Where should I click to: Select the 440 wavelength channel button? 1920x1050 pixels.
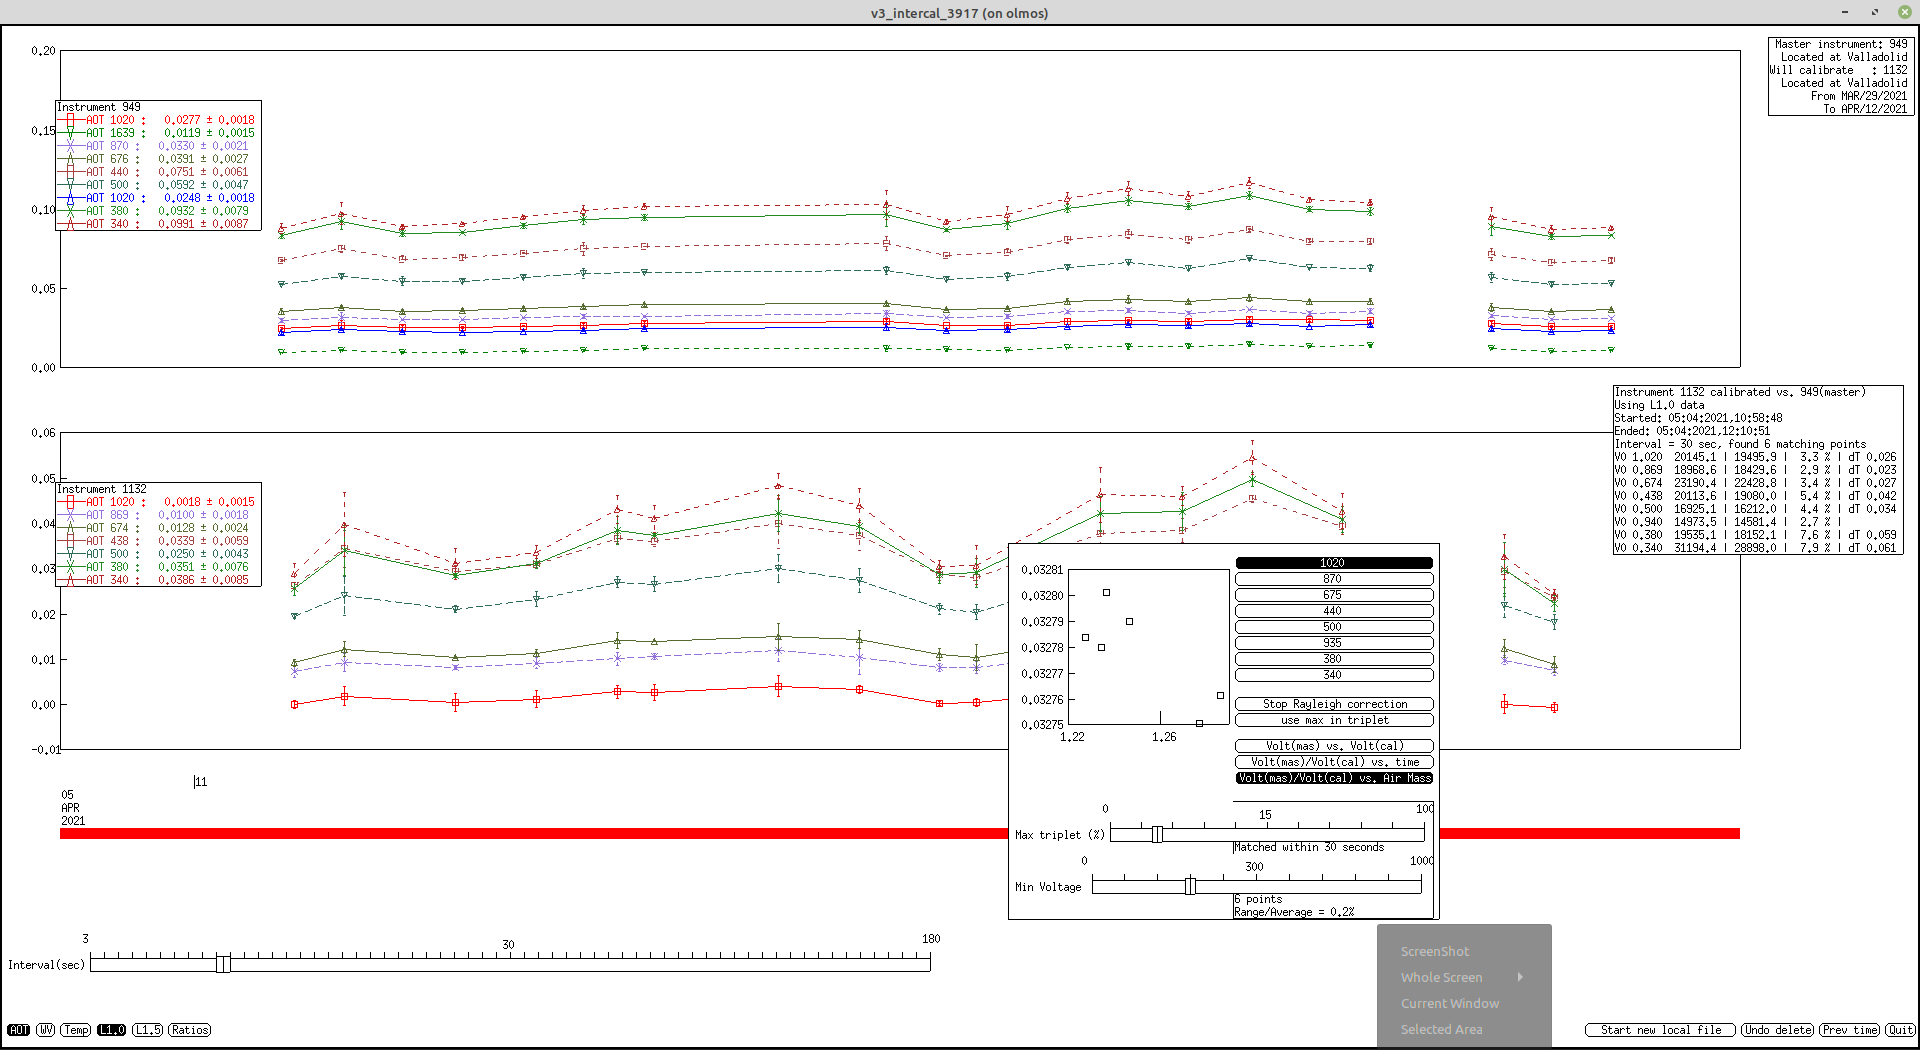coord(1334,611)
